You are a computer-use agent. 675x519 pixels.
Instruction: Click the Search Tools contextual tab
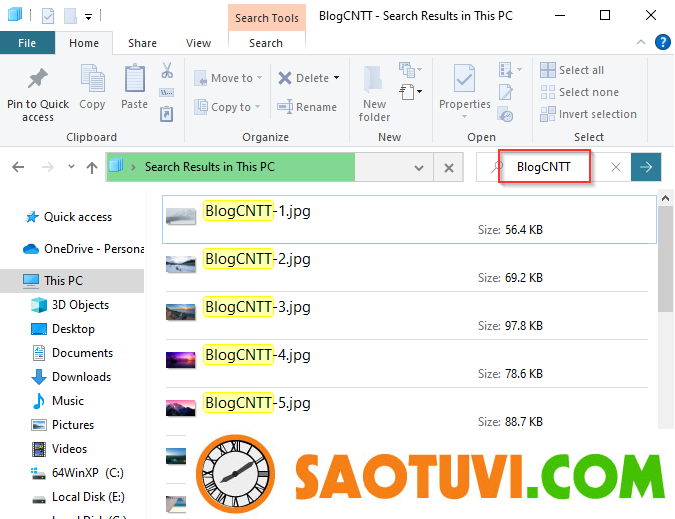click(x=267, y=18)
